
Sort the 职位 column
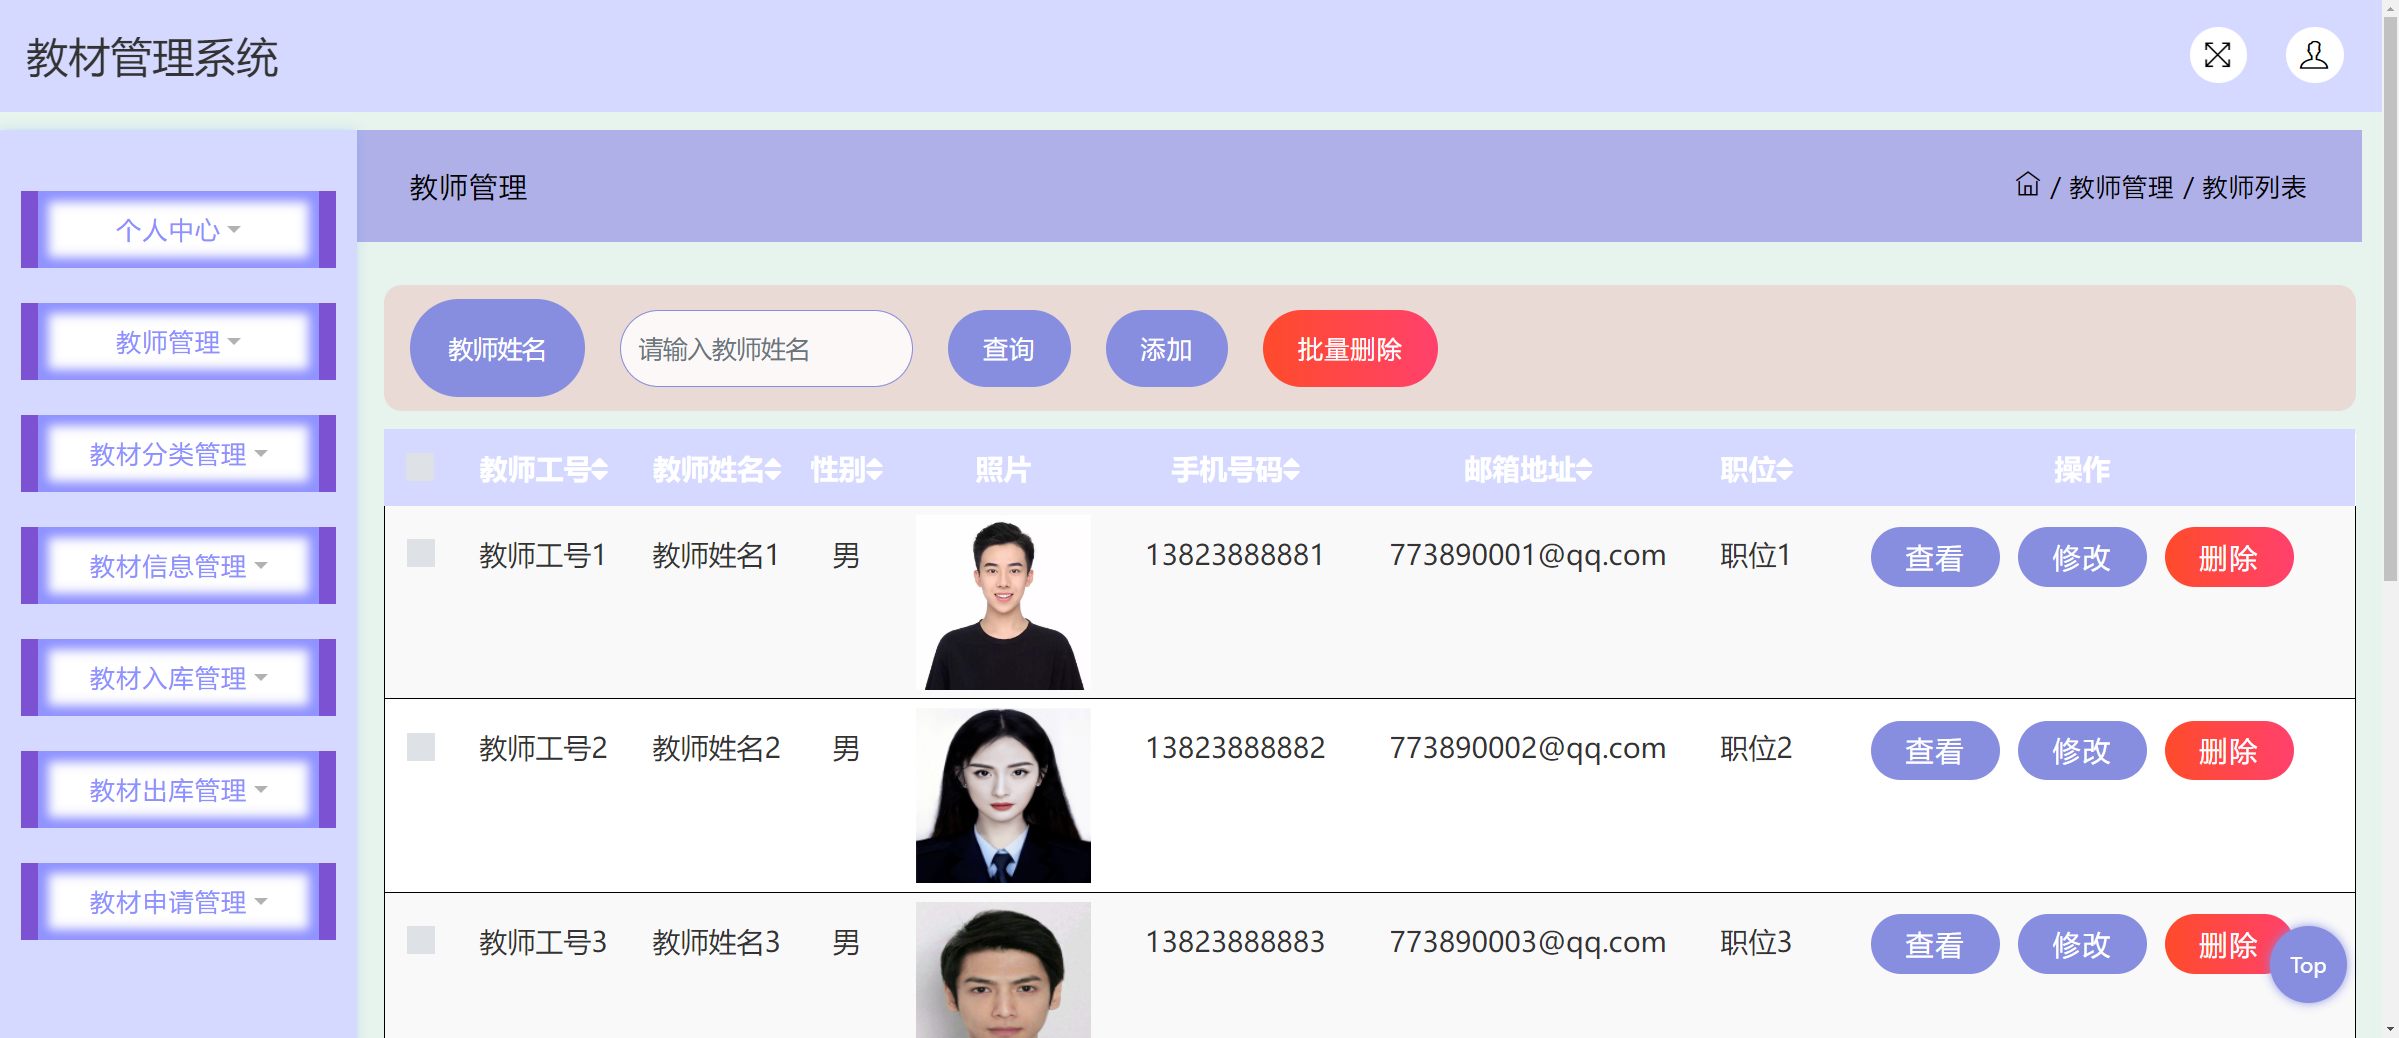pyautogui.click(x=1755, y=470)
